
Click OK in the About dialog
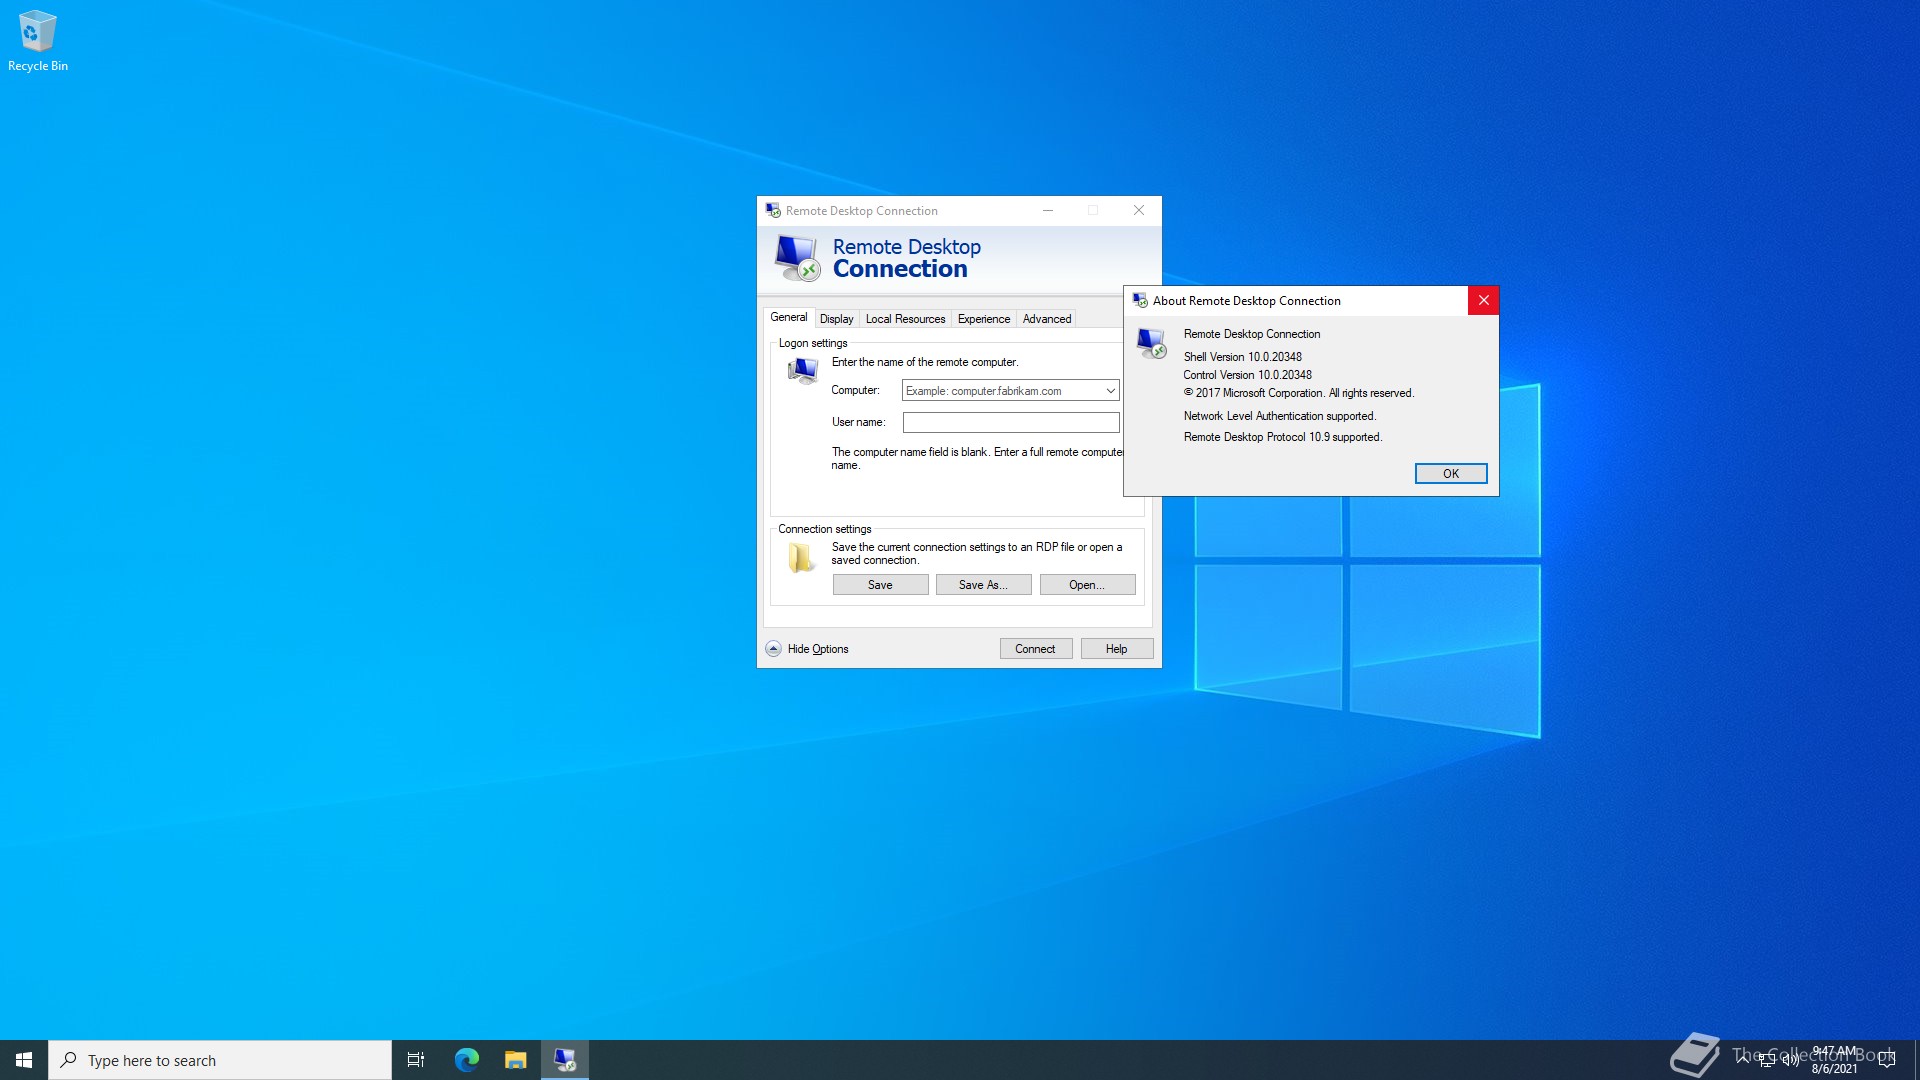[x=1451, y=474]
